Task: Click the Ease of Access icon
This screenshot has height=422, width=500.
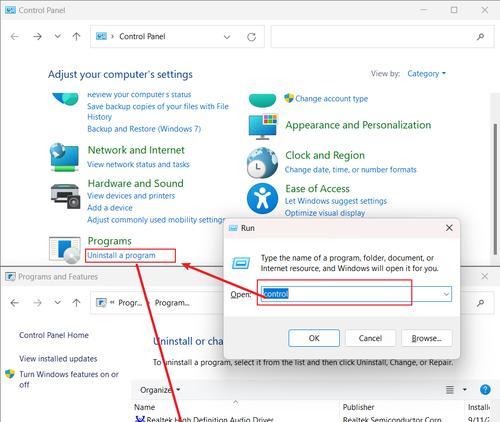Action: point(263,198)
